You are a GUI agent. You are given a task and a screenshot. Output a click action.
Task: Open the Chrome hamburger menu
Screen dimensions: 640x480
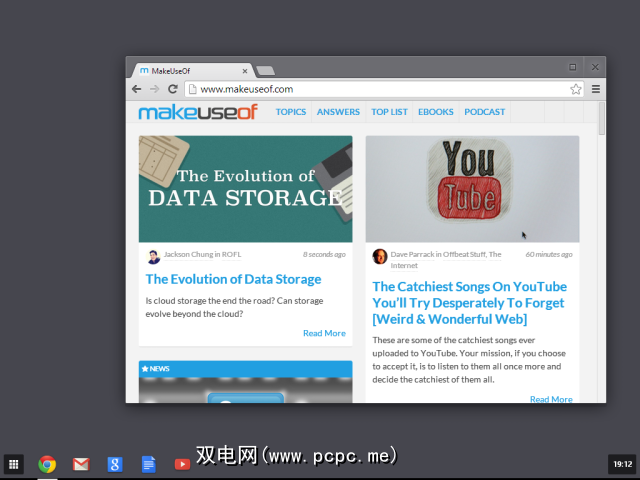click(x=596, y=89)
